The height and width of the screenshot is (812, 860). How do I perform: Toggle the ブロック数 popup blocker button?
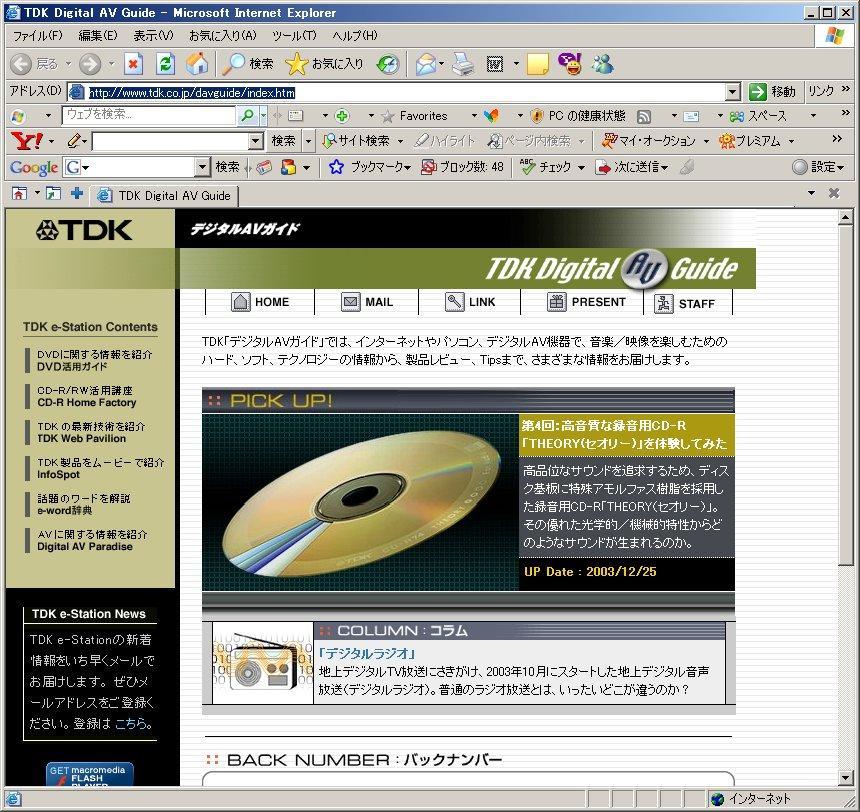click(462, 167)
